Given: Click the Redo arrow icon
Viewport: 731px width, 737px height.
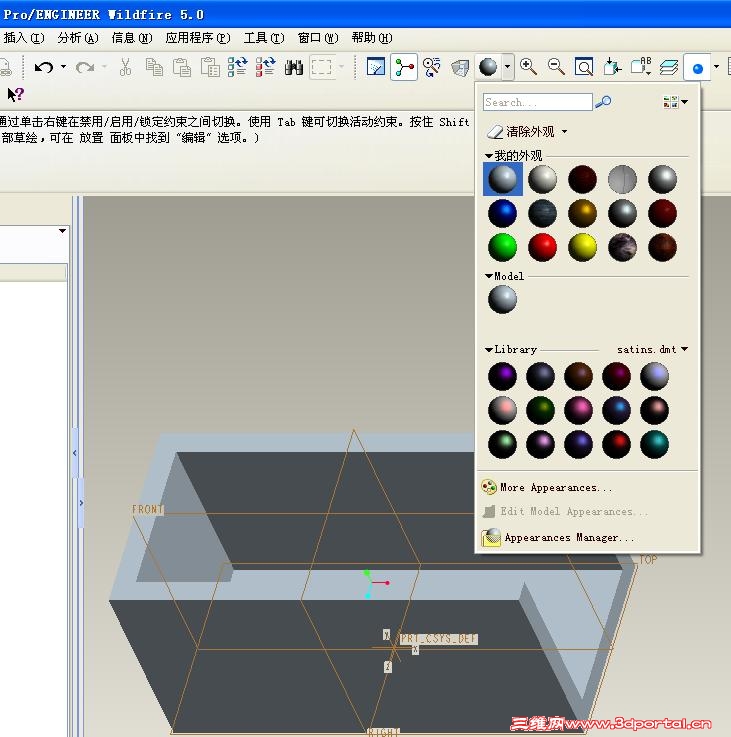Looking at the screenshot, I should click(85, 67).
